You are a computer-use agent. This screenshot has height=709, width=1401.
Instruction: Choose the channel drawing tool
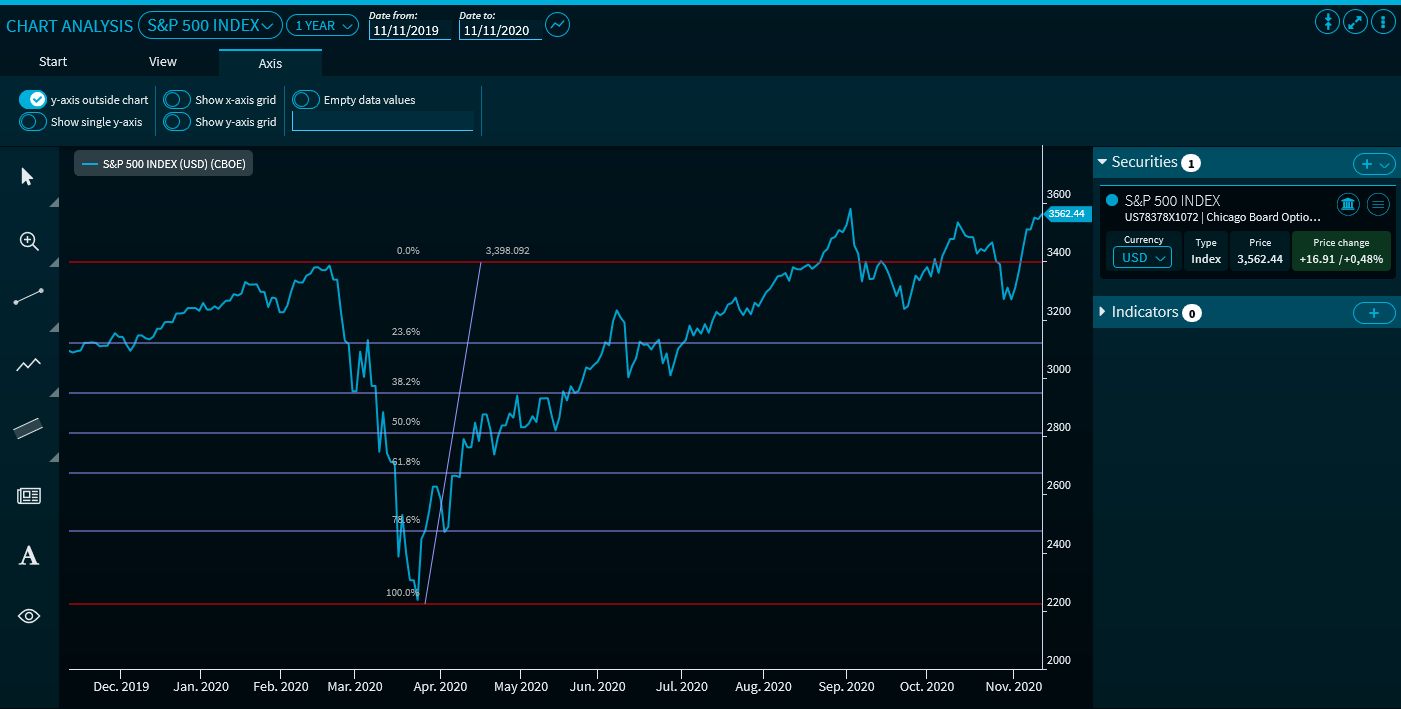pyautogui.click(x=28, y=428)
